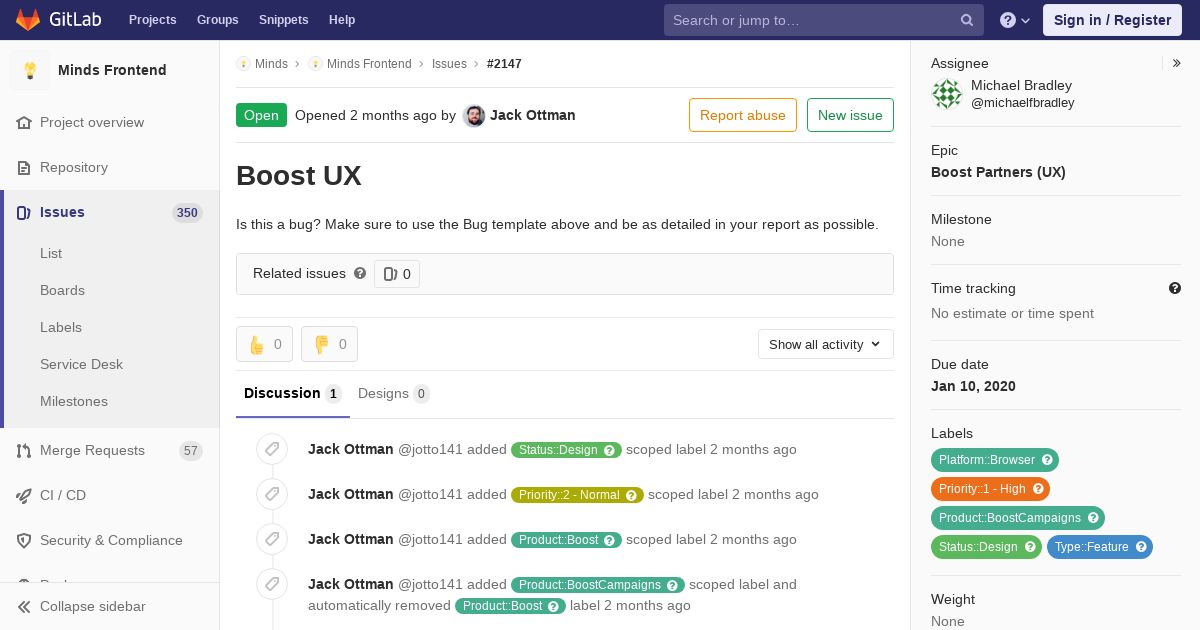Click the Security & Compliance shield icon
Screen dimensions: 1200x630
pyautogui.click(x=24, y=540)
